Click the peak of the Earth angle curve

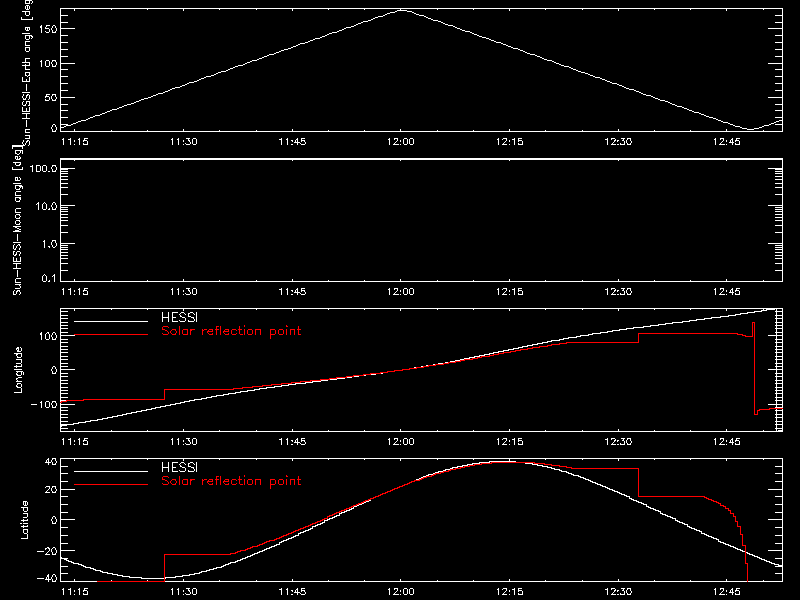pyautogui.click(x=403, y=10)
